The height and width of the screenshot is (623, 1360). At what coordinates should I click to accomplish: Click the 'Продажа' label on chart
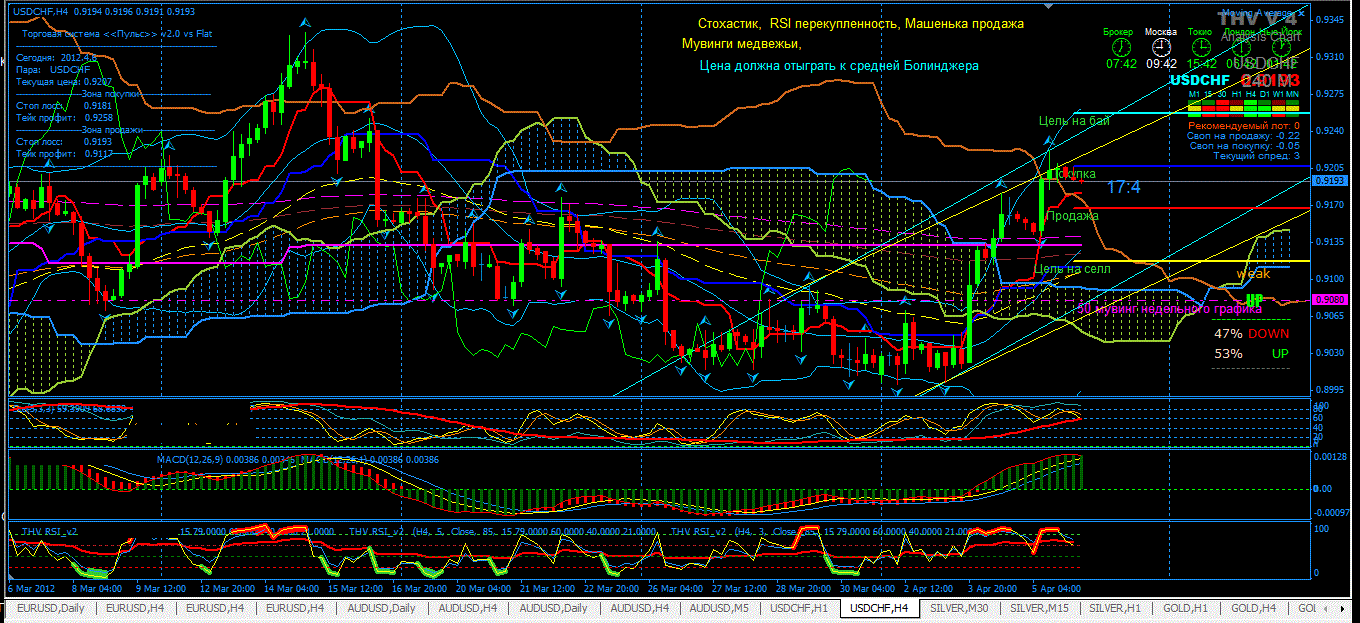(1072, 216)
